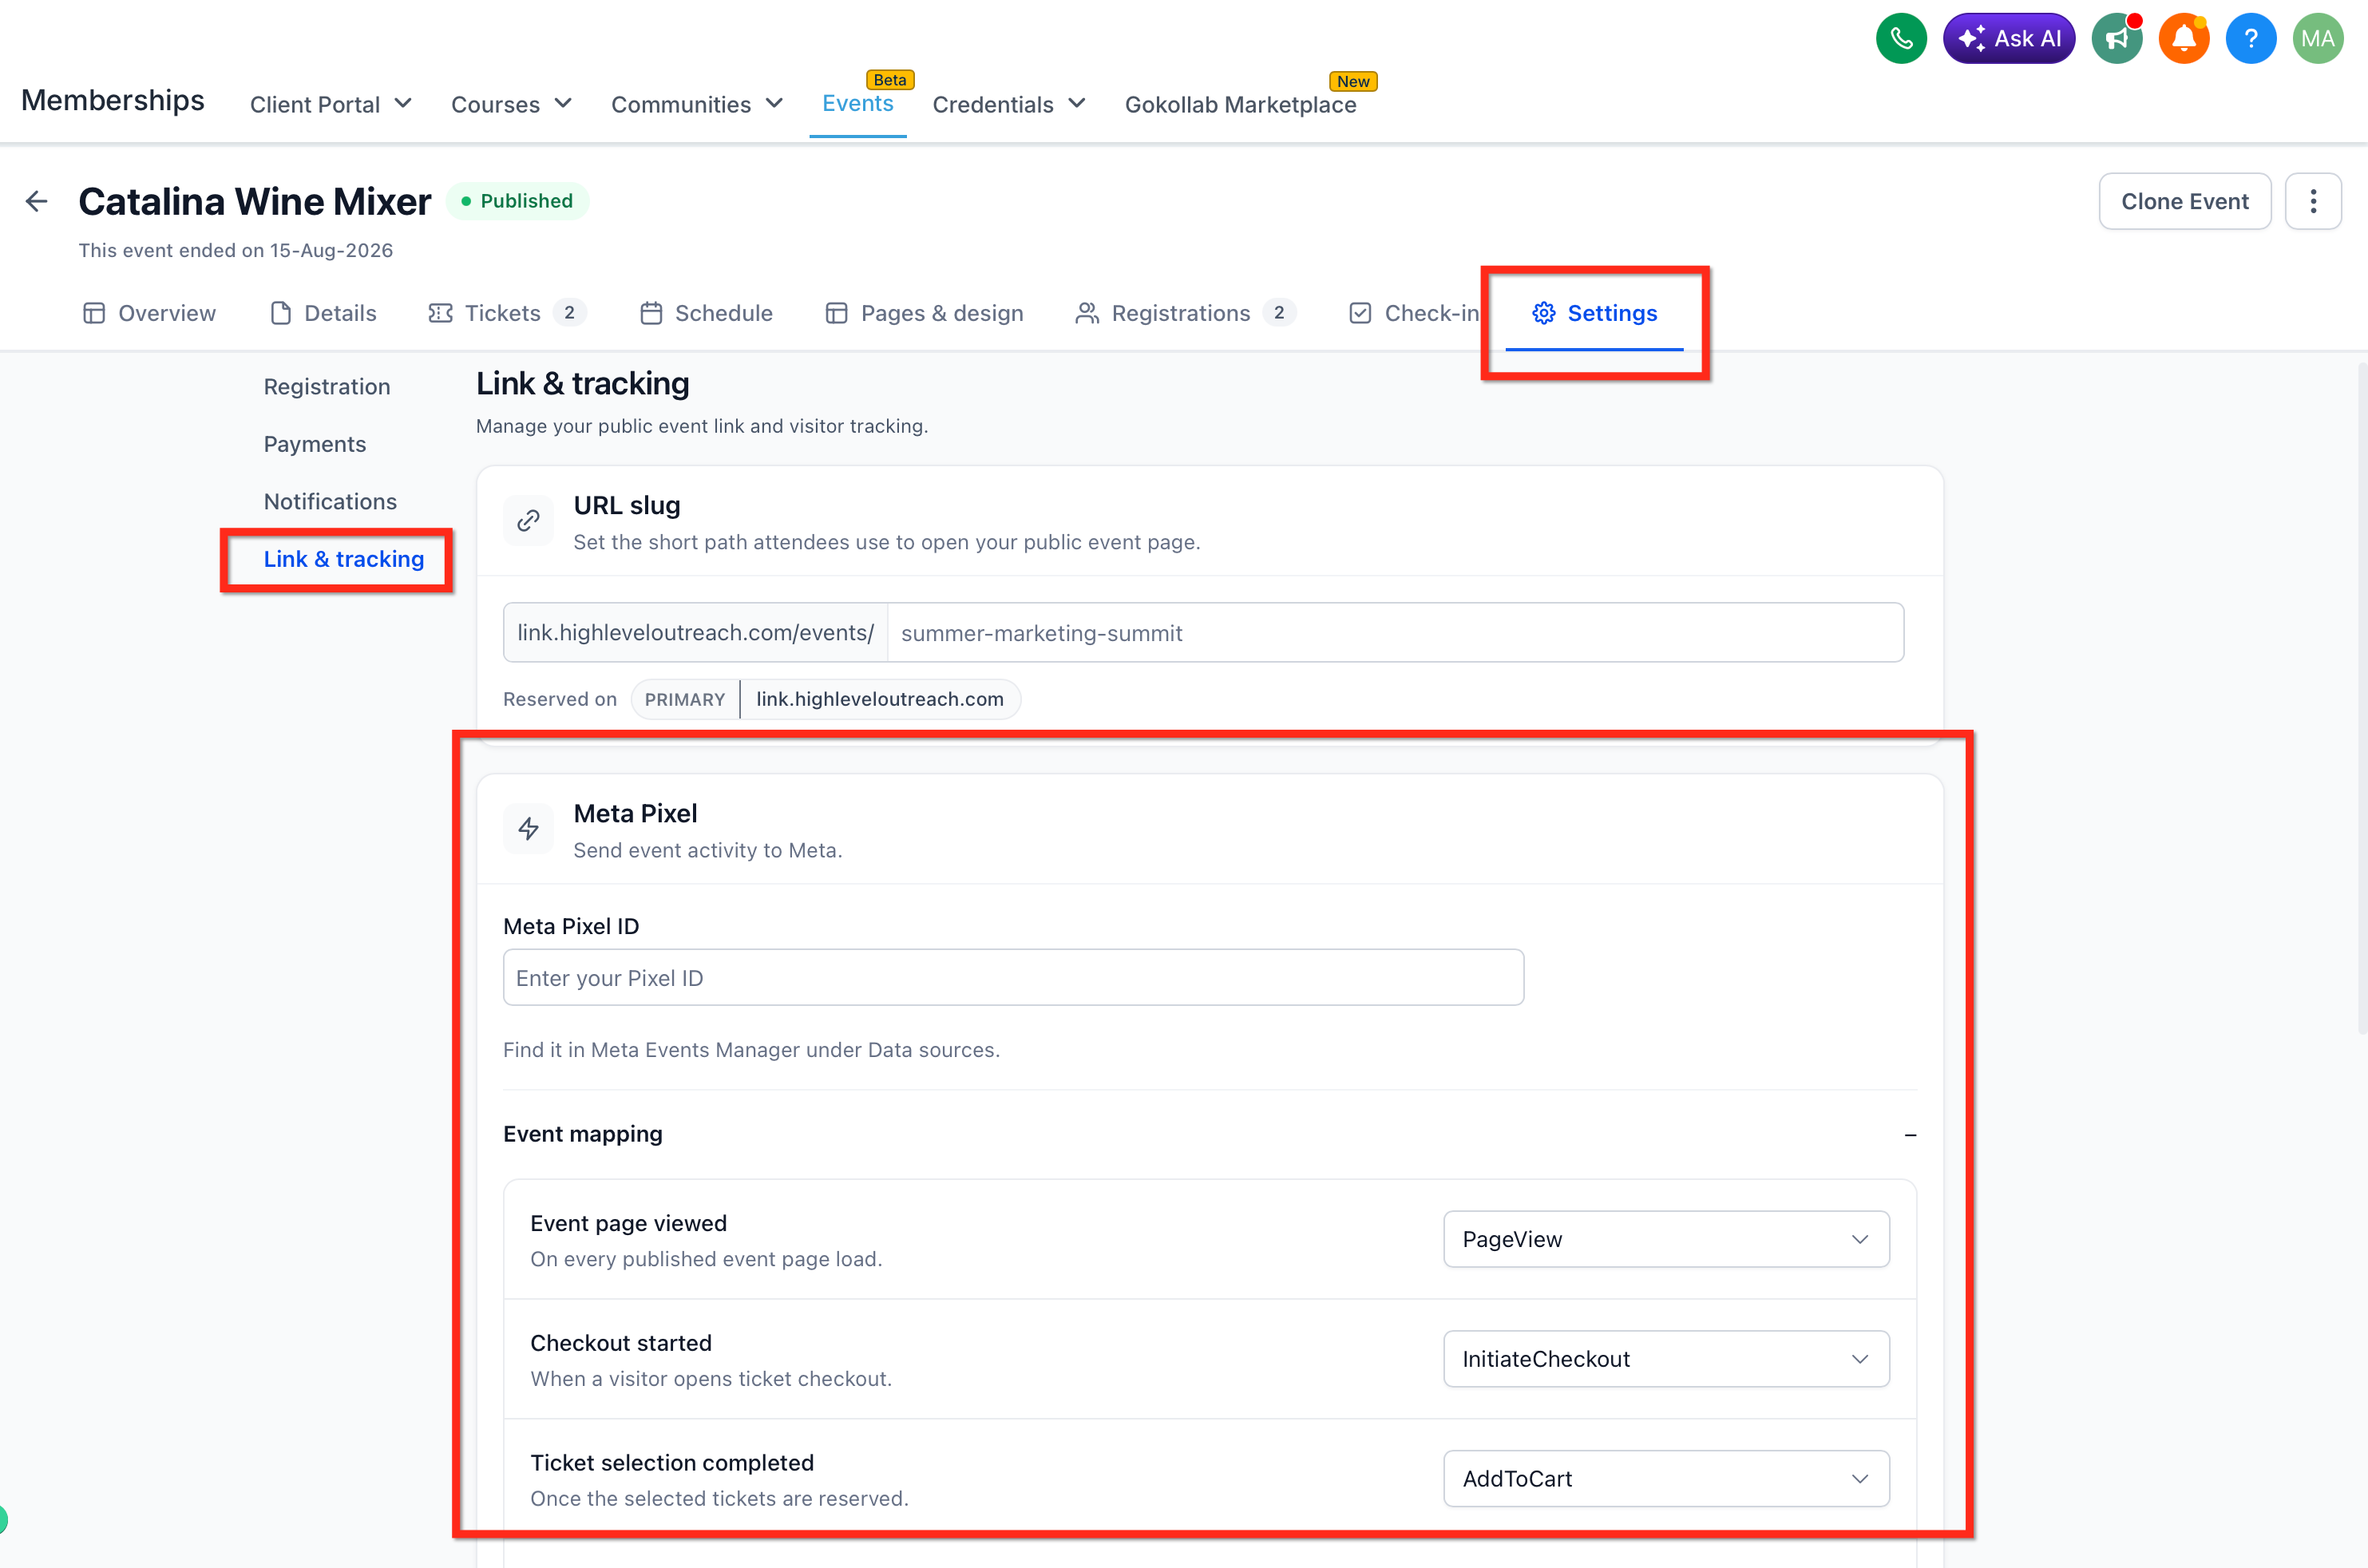Viewport: 2368px width, 1568px height.
Task: Expand the Client Portal menu
Action: (x=331, y=104)
